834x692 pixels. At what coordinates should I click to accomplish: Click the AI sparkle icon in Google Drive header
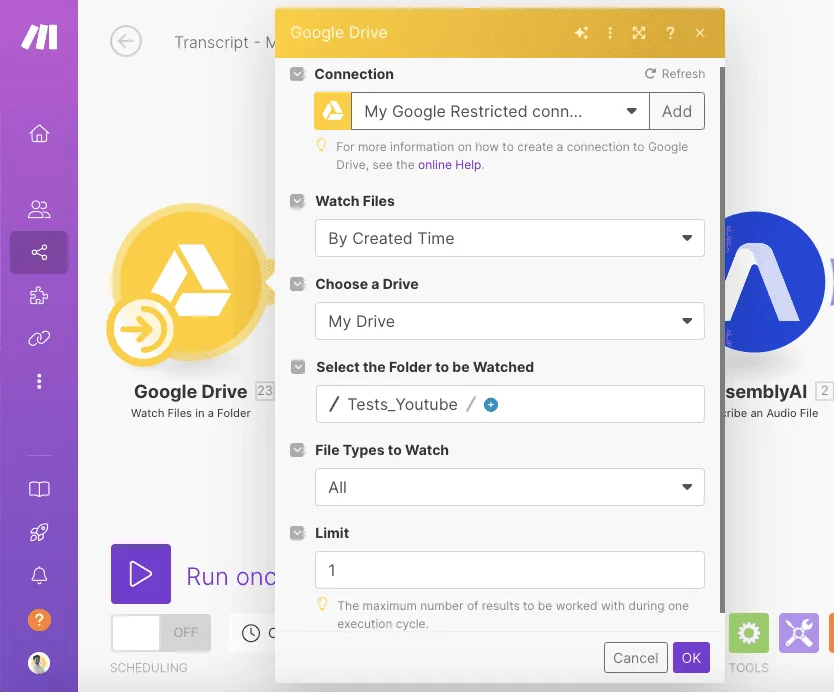(x=581, y=33)
